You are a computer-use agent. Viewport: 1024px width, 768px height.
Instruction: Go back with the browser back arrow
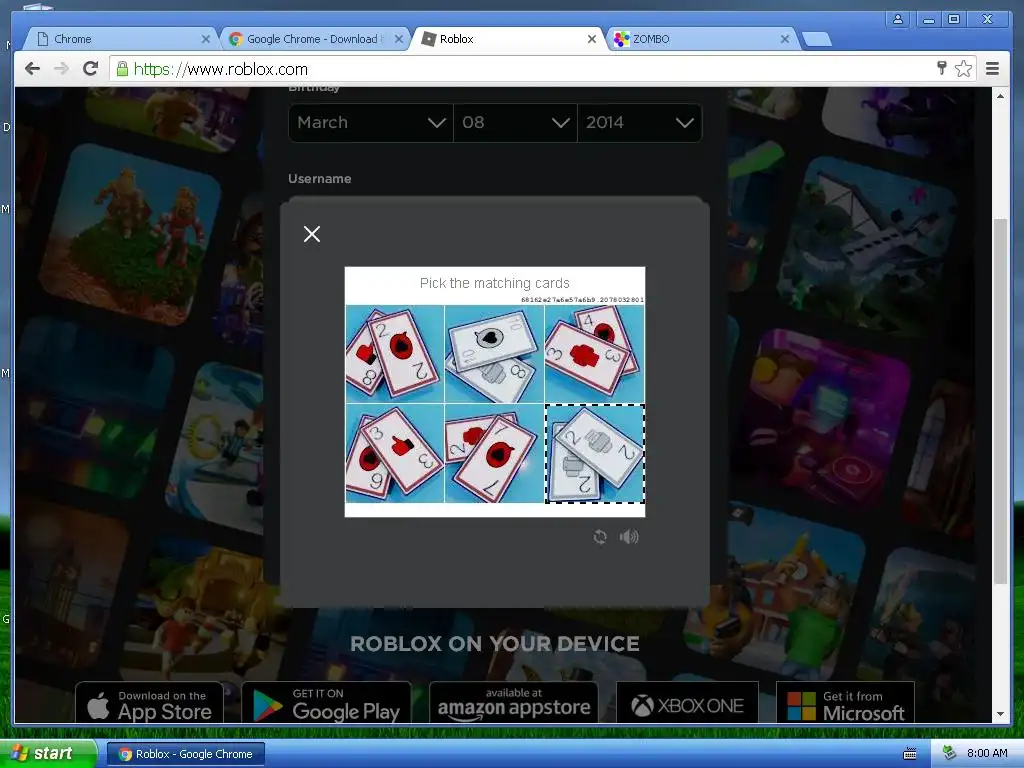pyautogui.click(x=32, y=69)
